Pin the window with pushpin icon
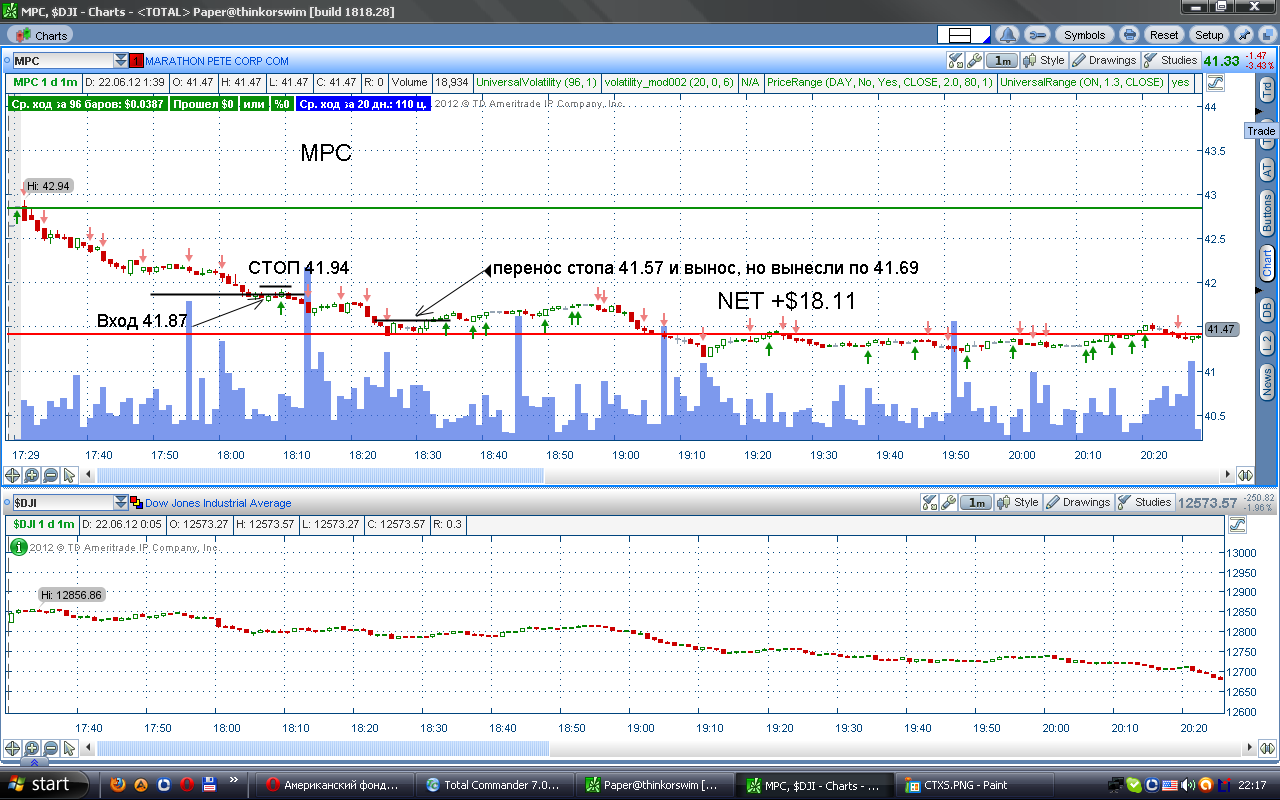The image size is (1280, 800). click(x=1243, y=34)
